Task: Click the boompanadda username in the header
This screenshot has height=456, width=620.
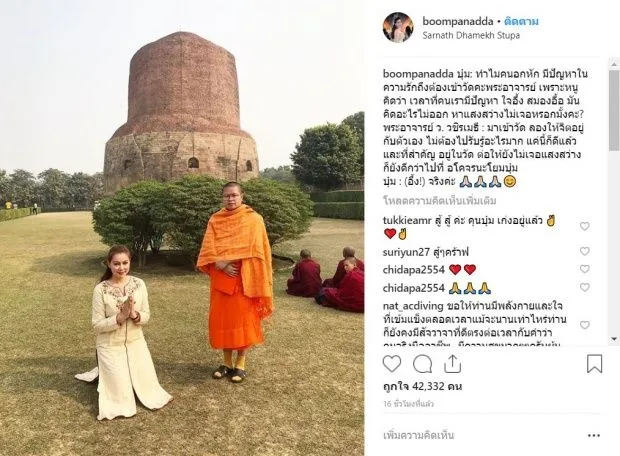Action: pos(457,21)
